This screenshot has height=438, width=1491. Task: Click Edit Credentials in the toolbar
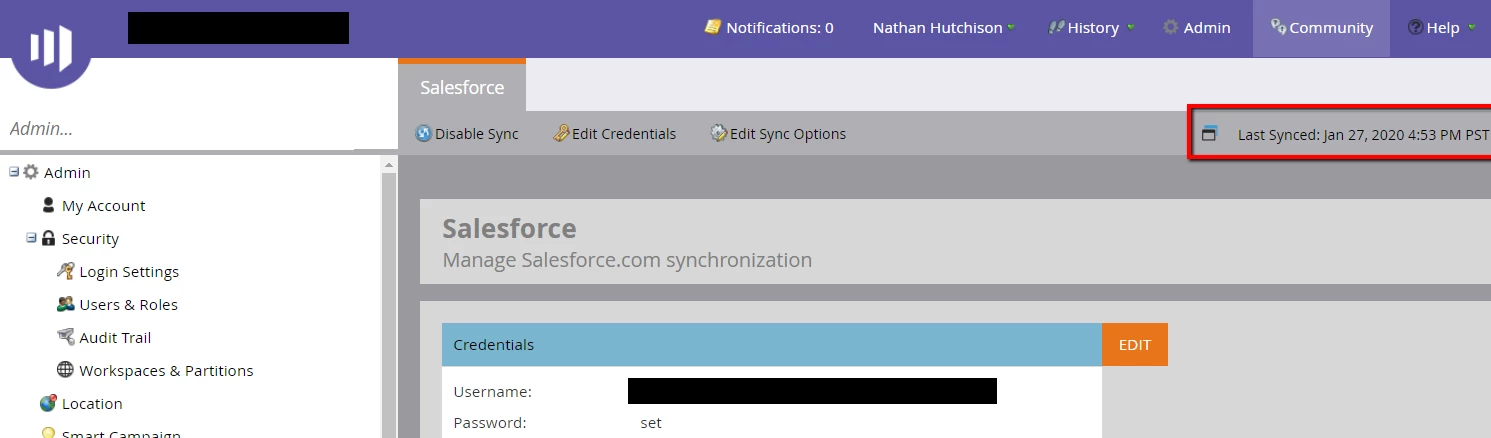[615, 134]
